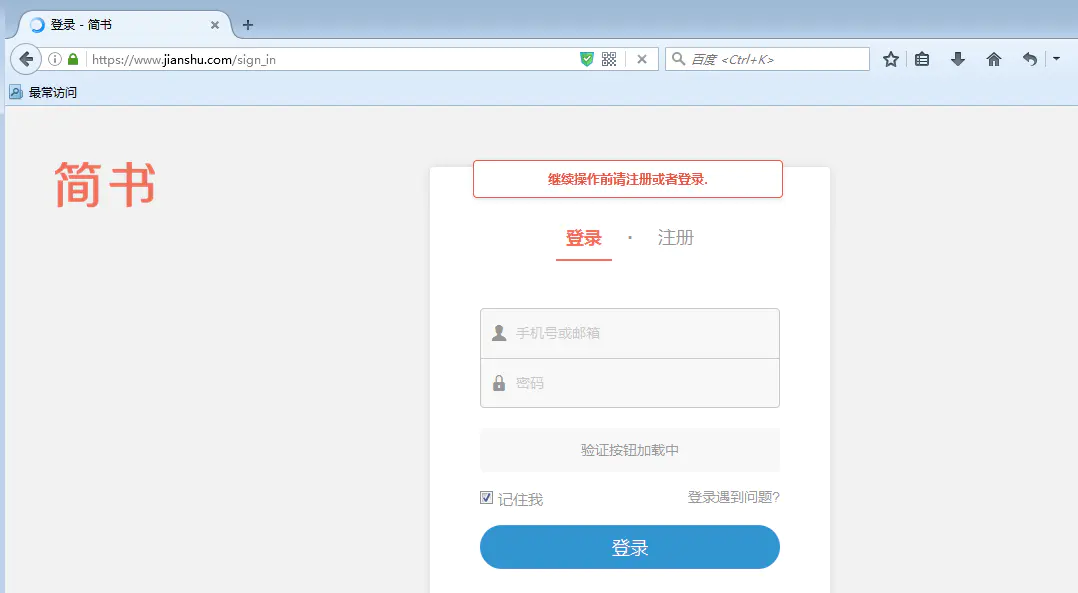Focus the 手机号或邮箱 input field
Viewport: 1078px width, 593px height.
630,333
